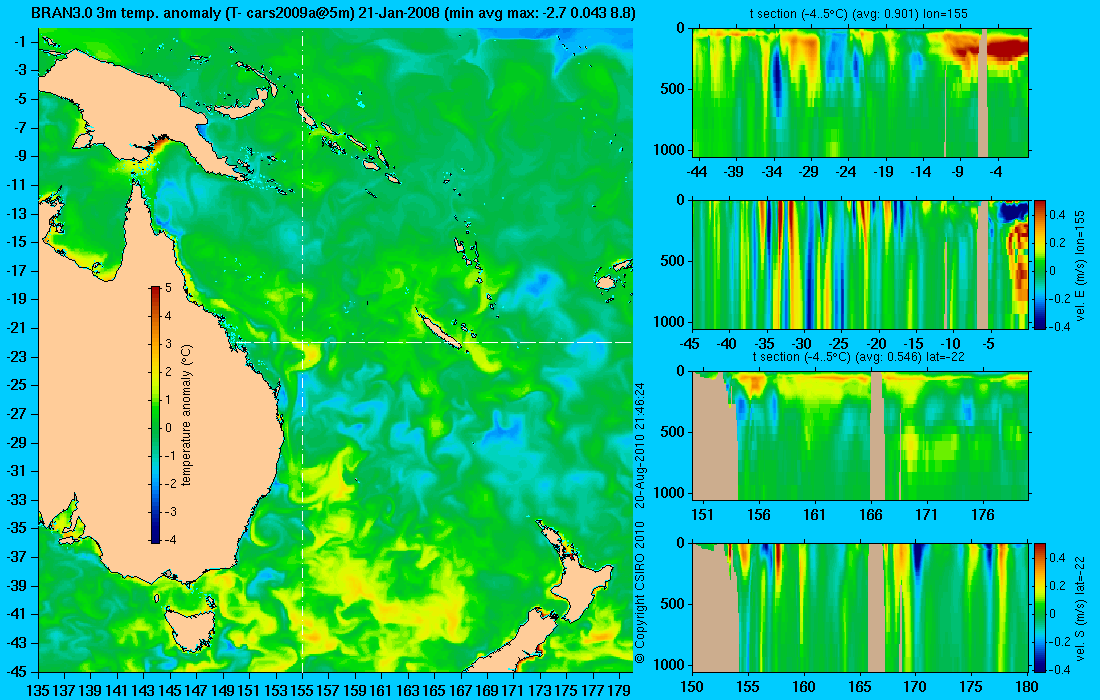The height and width of the screenshot is (700, 1100).
Task: Click longitude tick '167' on map axis
Action: click(461, 690)
